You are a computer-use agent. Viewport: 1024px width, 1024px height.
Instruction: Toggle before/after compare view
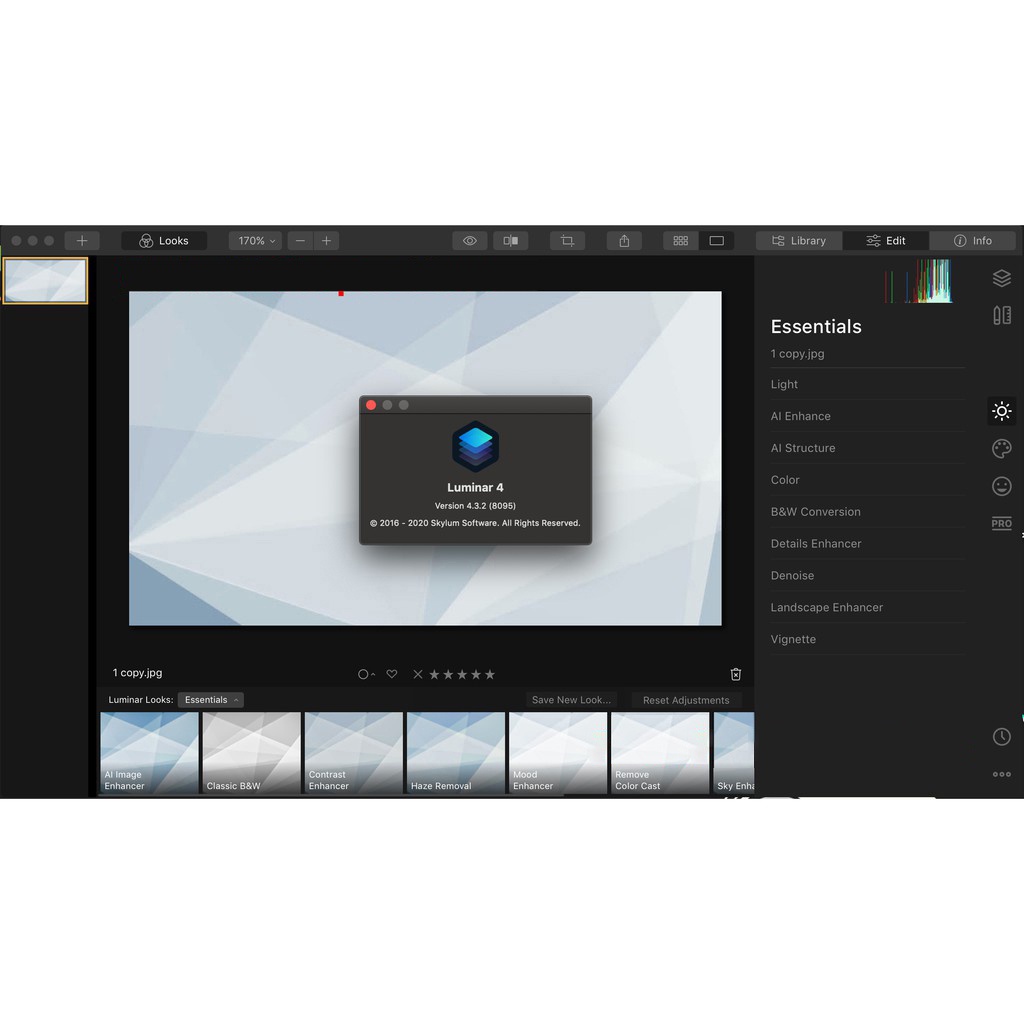click(x=510, y=241)
